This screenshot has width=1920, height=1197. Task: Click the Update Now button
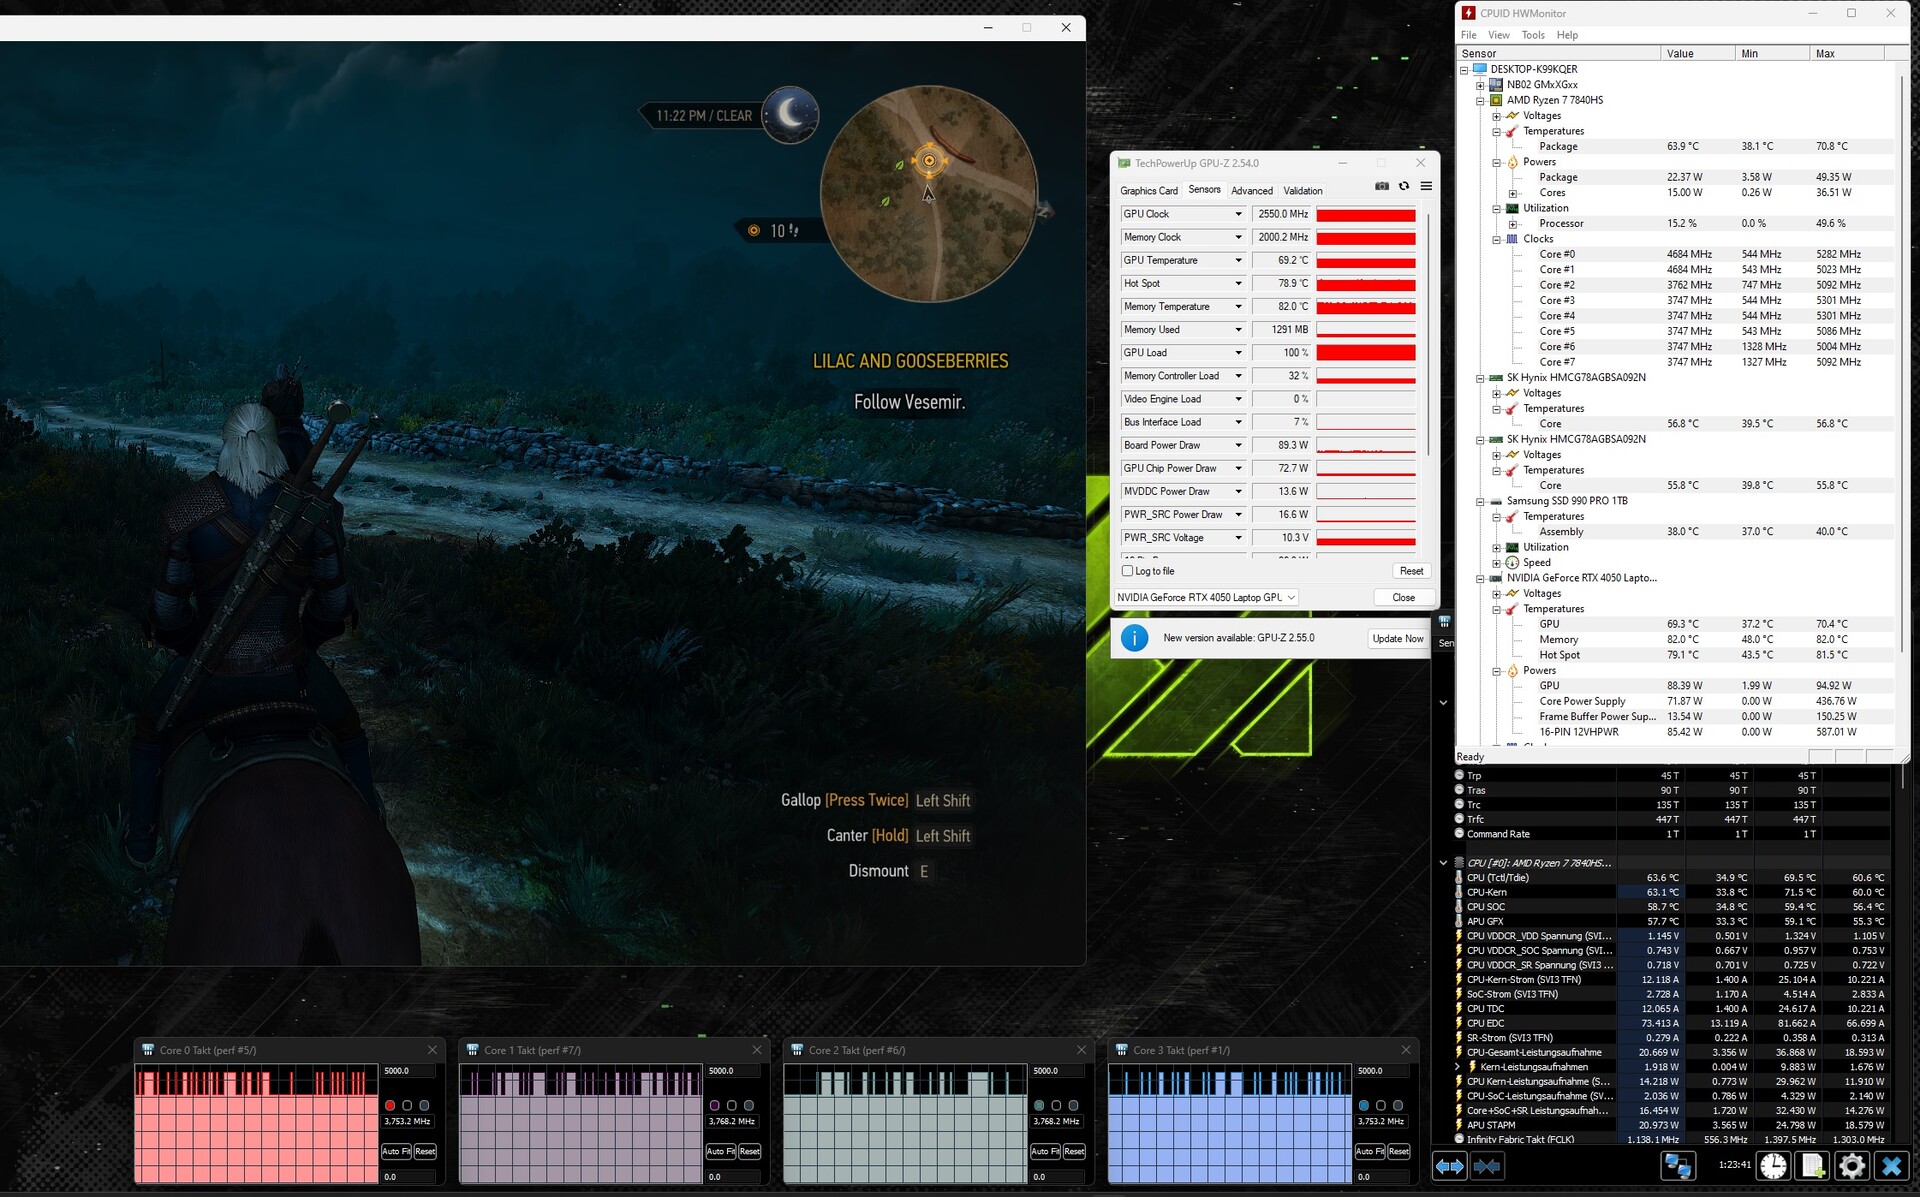coord(1397,638)
